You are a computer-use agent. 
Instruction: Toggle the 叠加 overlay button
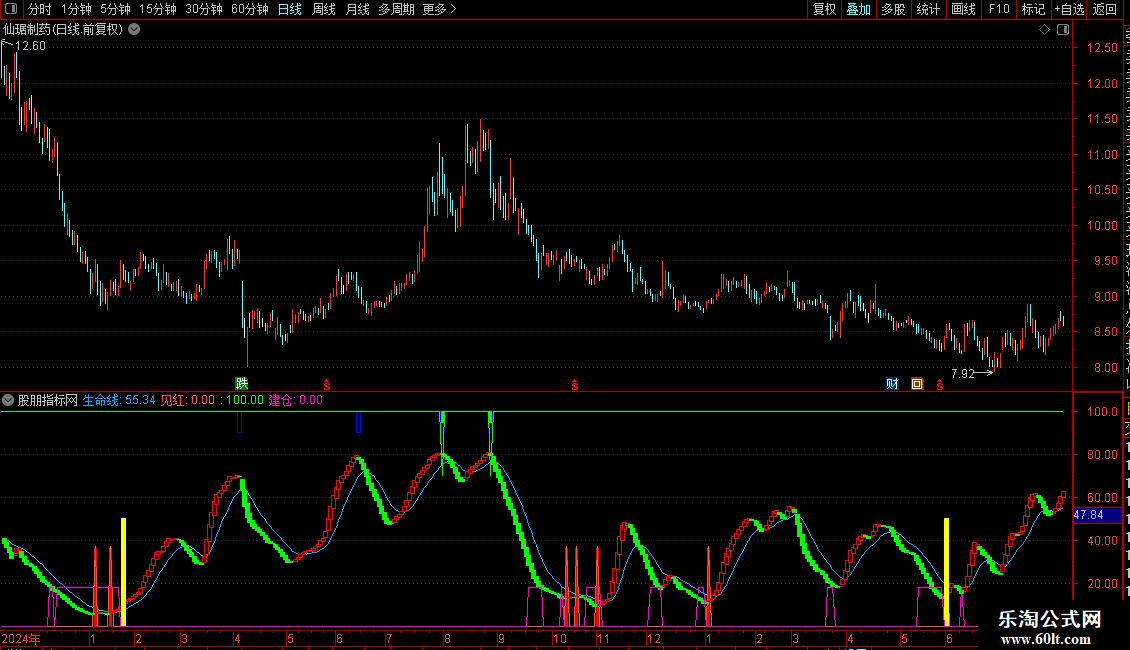click(858, 9)
